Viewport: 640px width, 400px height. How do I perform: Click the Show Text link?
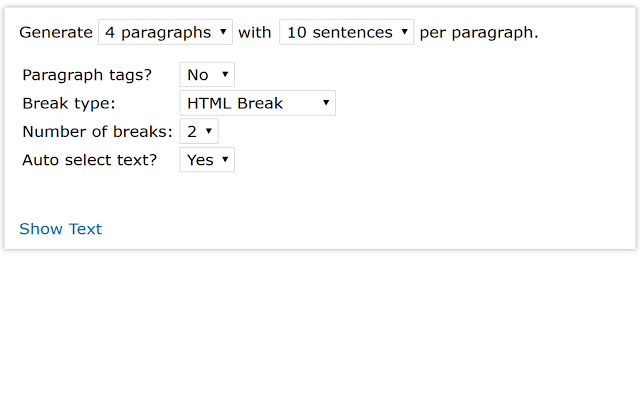(x=60, y=229)
